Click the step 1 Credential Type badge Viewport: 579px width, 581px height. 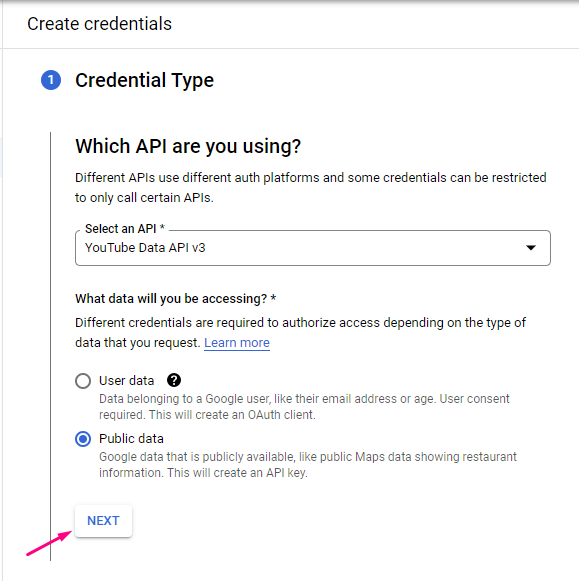pos(51,80)
